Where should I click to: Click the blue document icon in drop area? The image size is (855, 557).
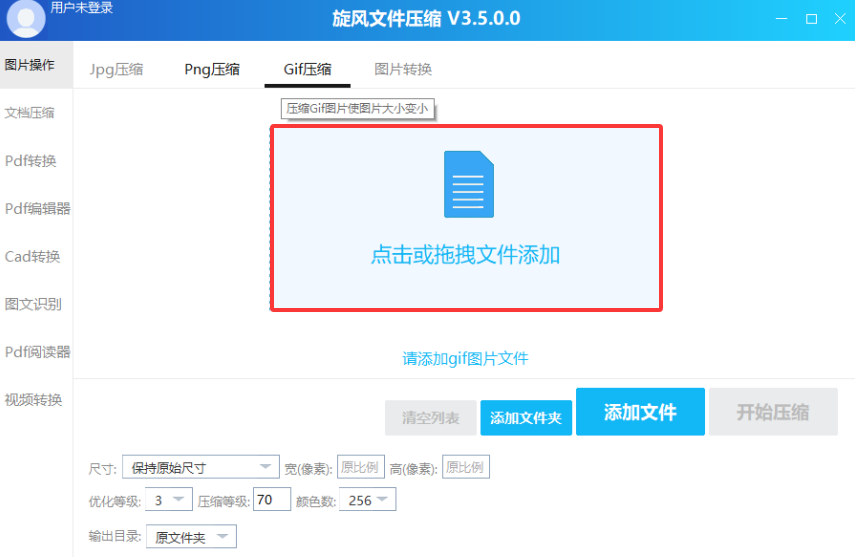pos(469,184)
